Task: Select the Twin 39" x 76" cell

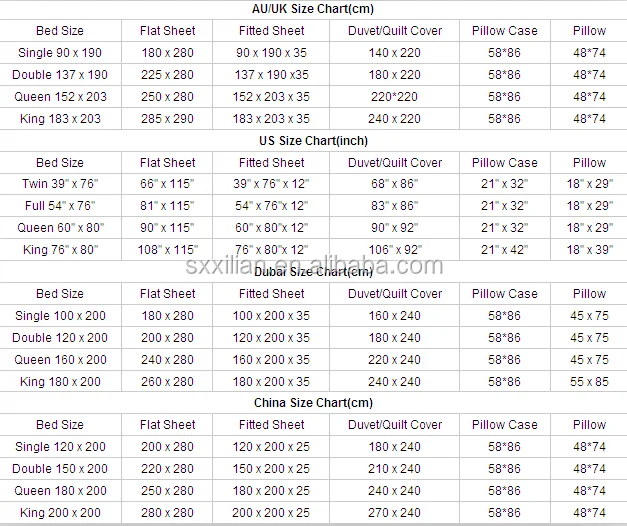Action: (x=60, y=184)
